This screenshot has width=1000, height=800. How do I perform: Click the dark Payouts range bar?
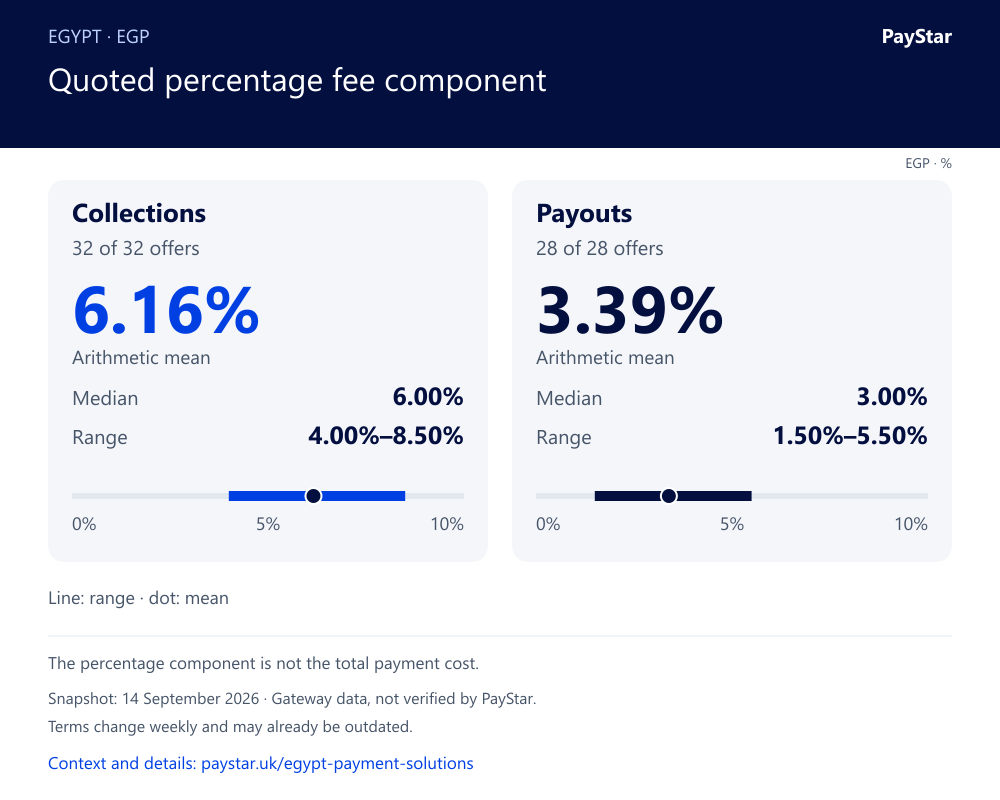click(x=673, y=496)
